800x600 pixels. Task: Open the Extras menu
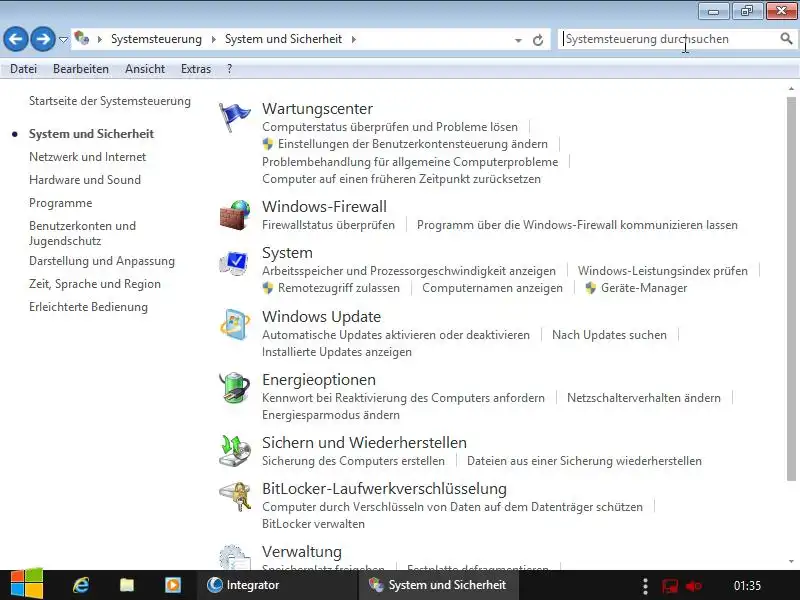point(196,69)
